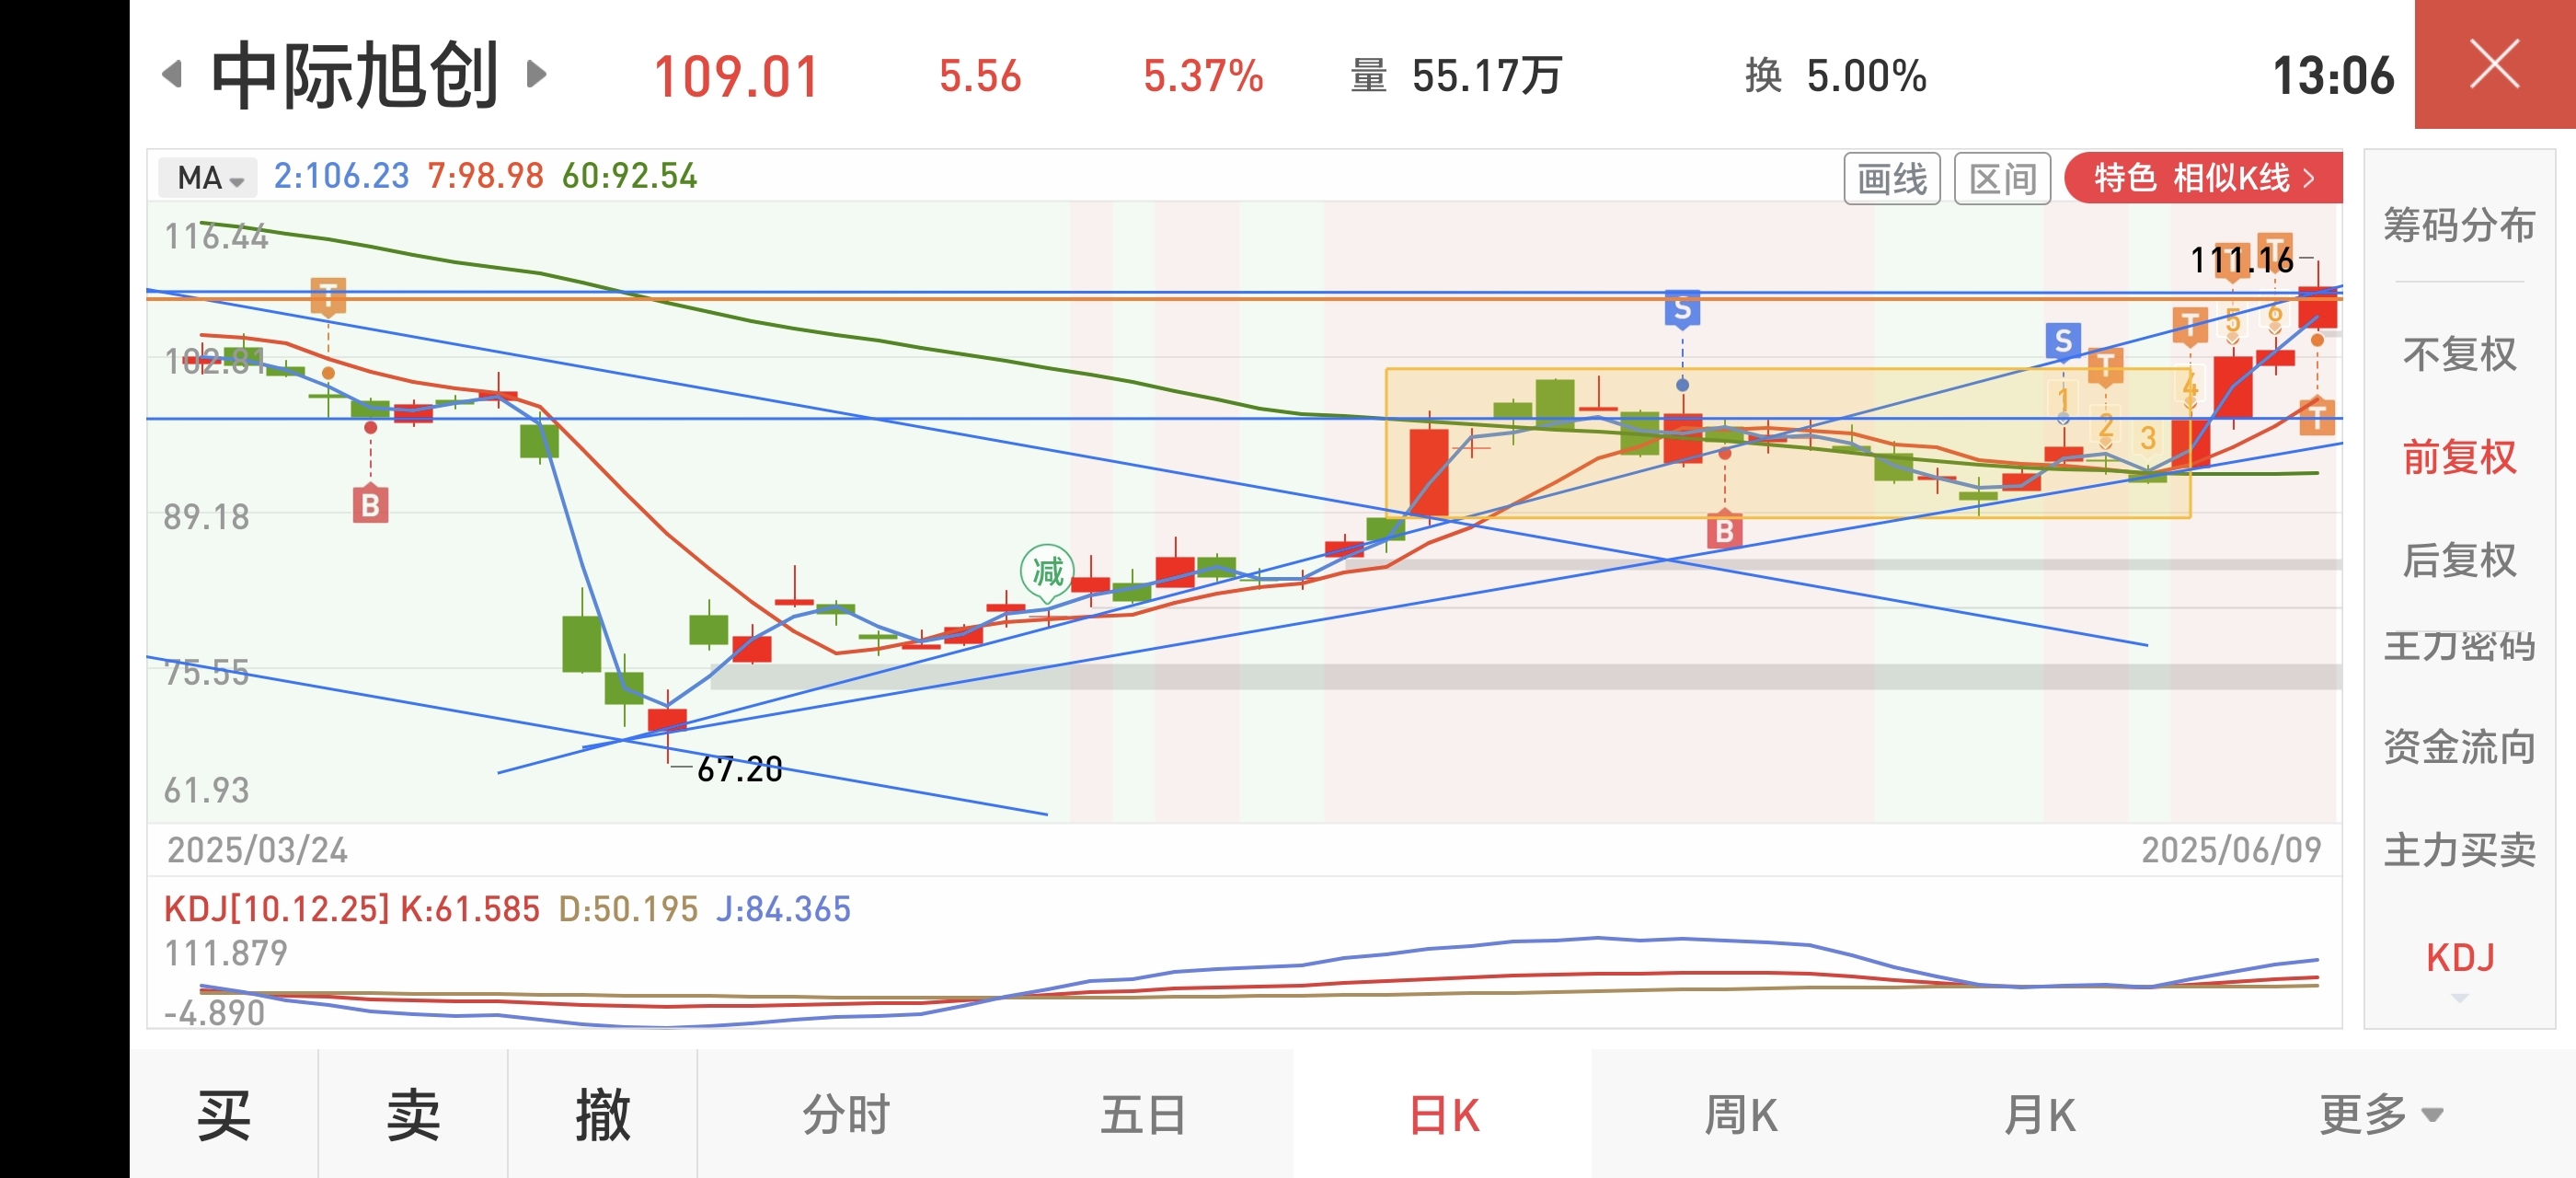Switch to 月K monthly chart tab
Viewport: 2576px width, 1178px height.
pos(2040,1114)
